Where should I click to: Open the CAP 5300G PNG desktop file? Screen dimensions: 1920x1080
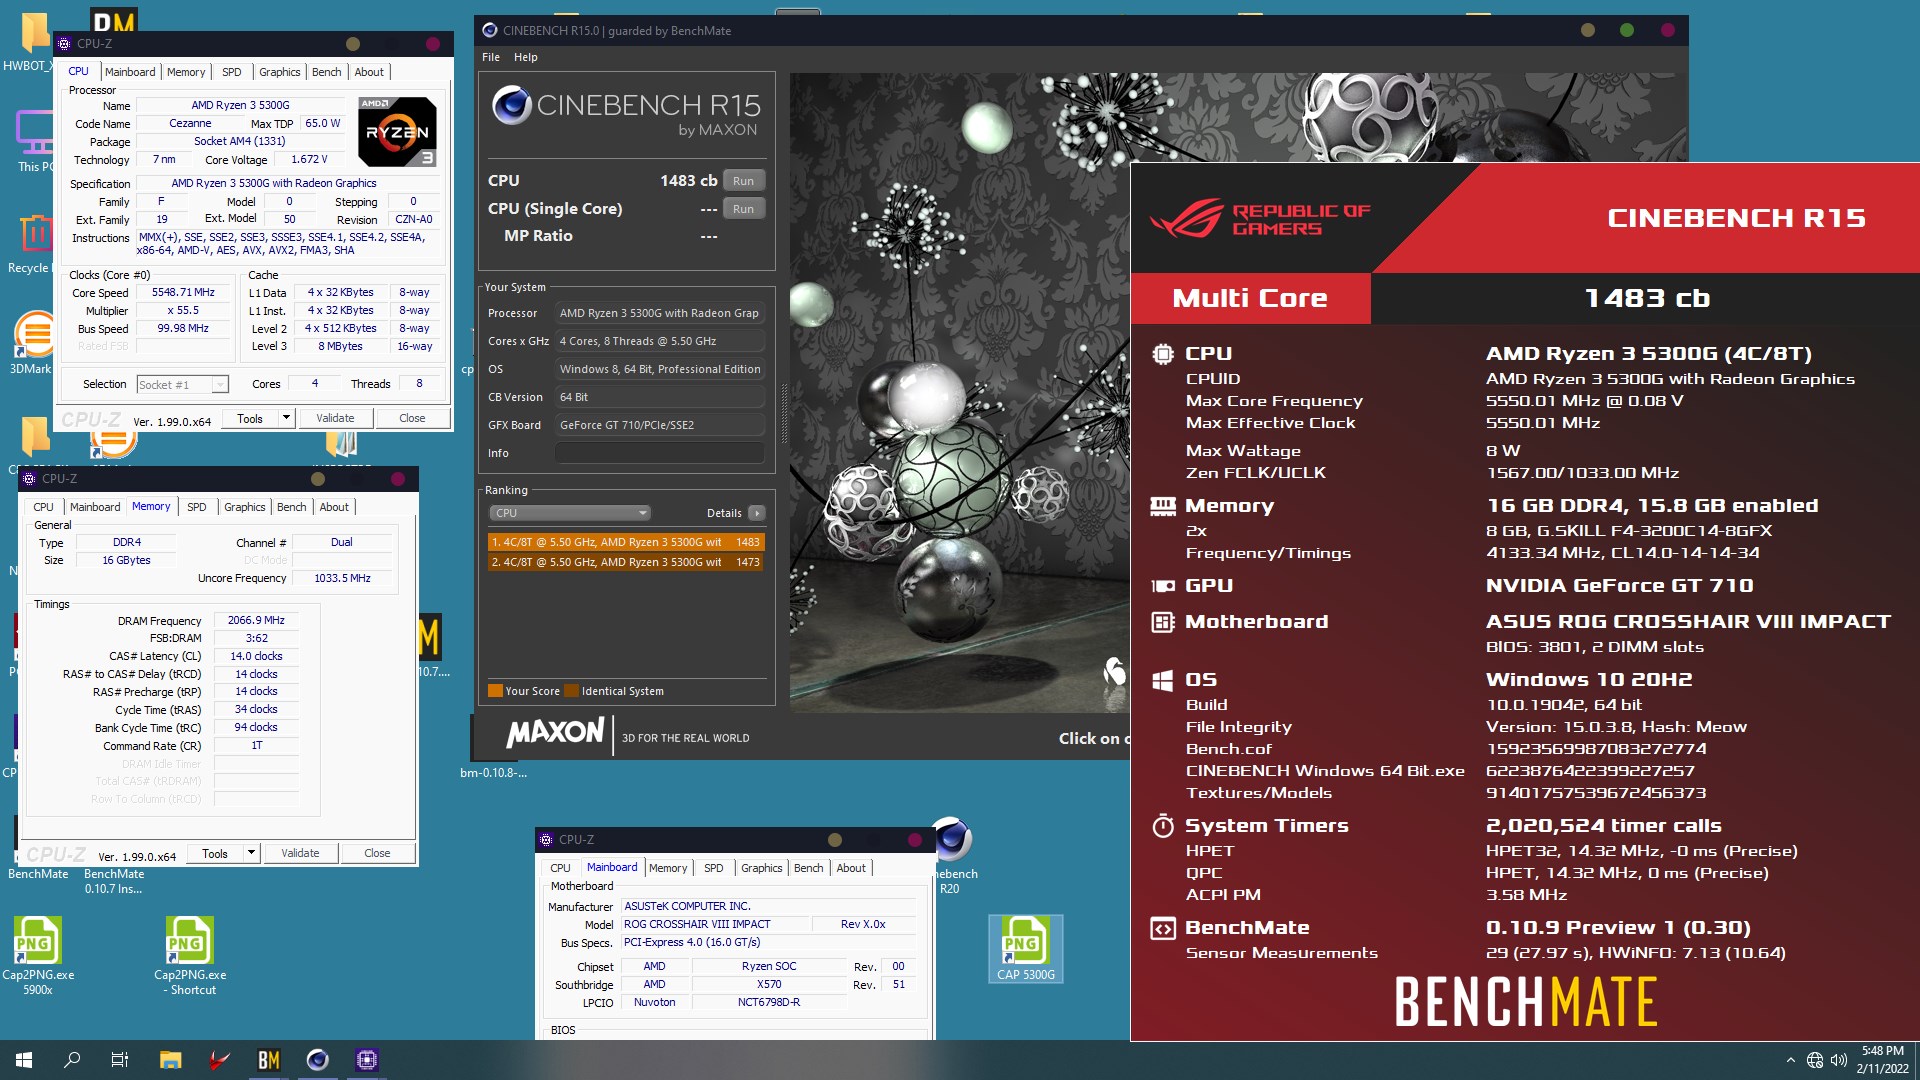point(1025,948)
